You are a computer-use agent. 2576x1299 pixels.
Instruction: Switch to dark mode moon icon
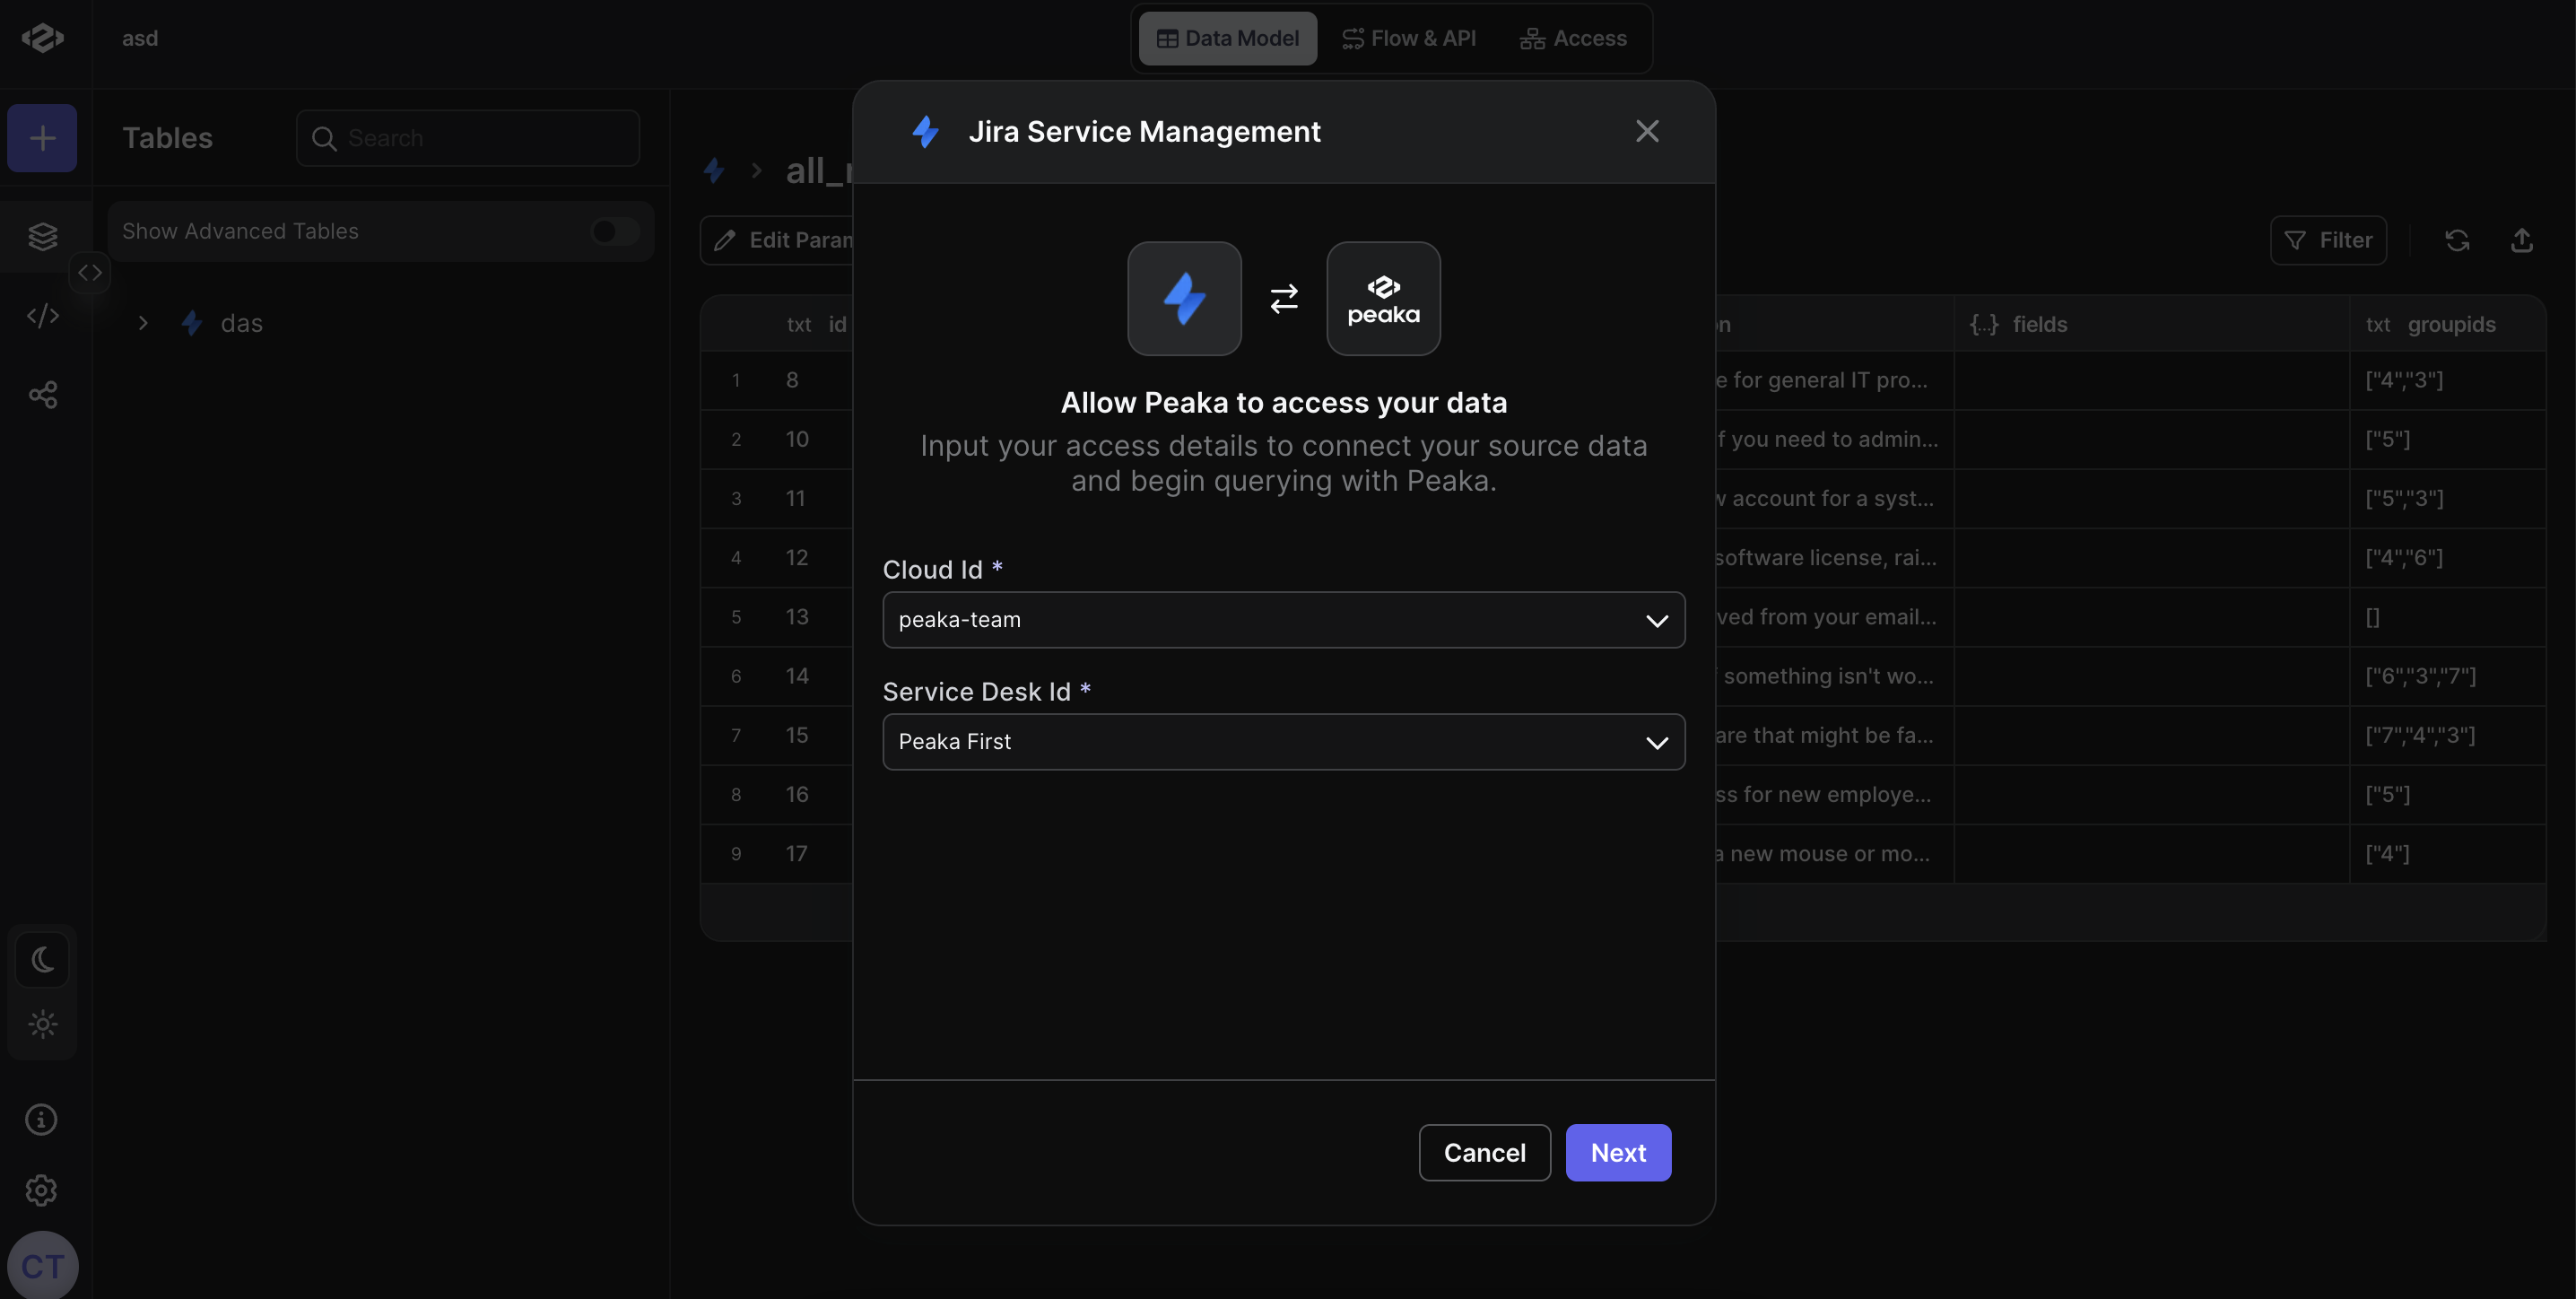pyautogui.click(x=42, y=960)
